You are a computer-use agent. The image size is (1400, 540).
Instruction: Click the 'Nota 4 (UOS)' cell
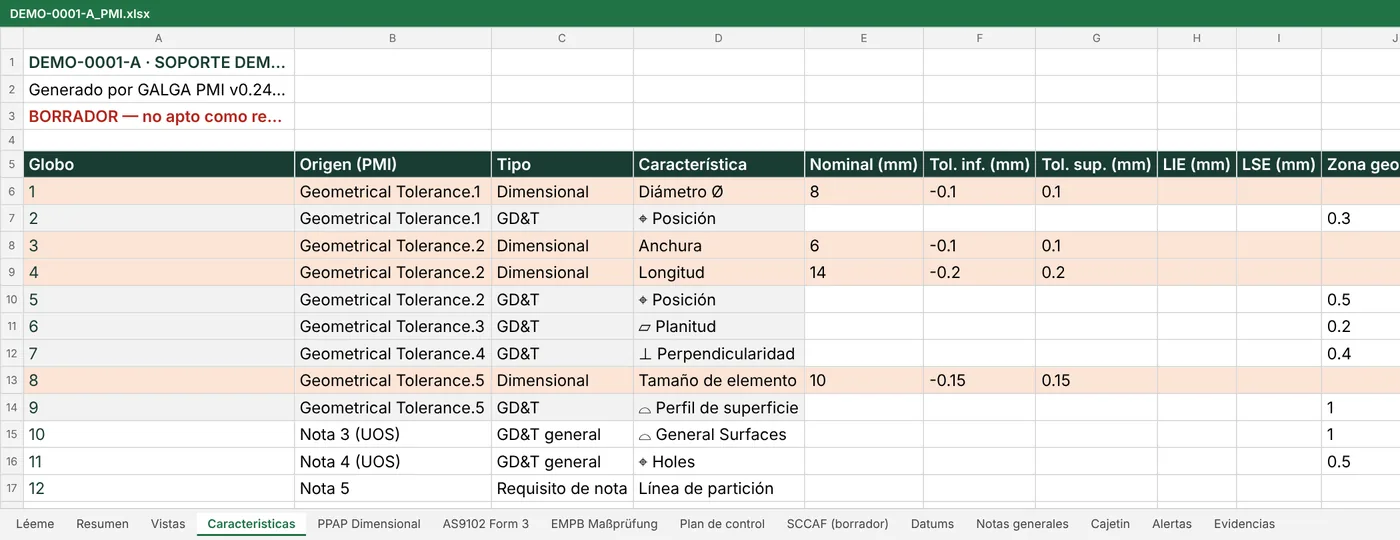(393, 461)
